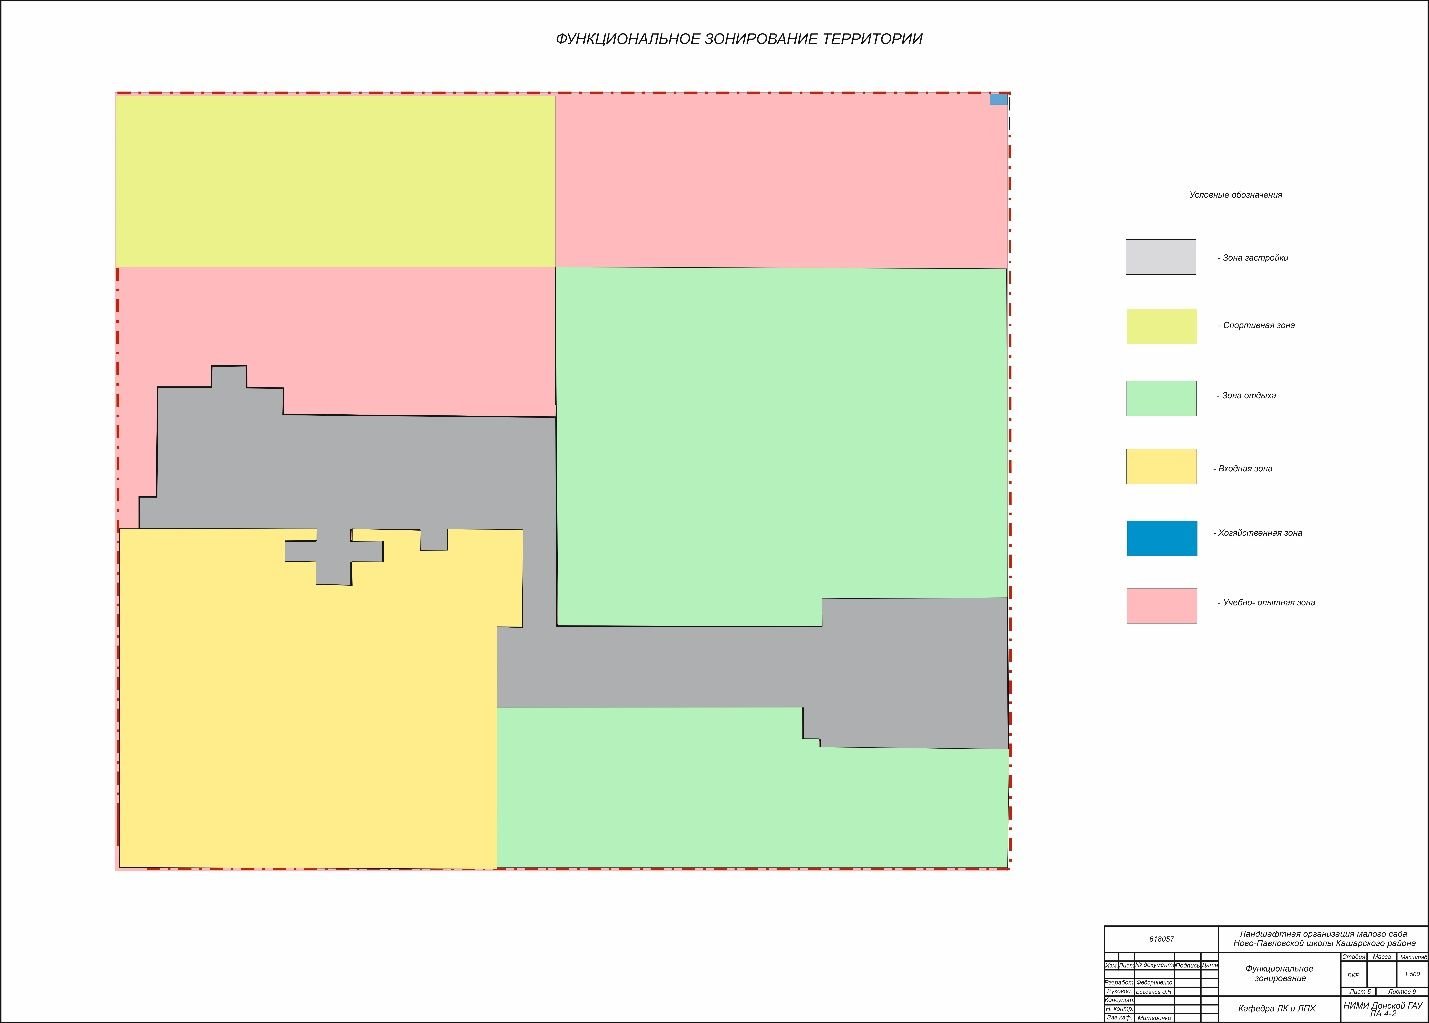Click the pink 'Учебно-опытная зона' legend swatch
The width and height of the screenshot is (1429, 1023).
(1161, 606)
